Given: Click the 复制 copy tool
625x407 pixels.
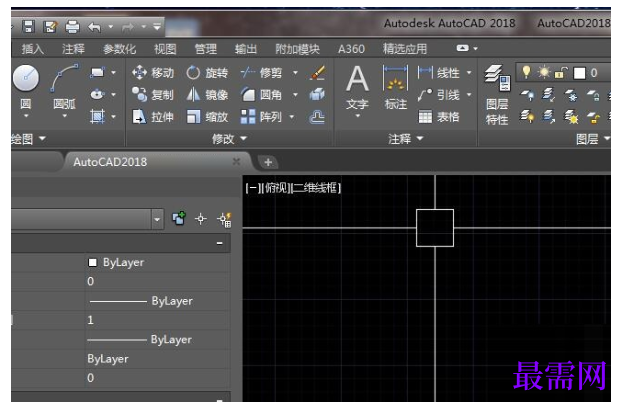Looking at the screenshot, I should pyautogui.click(x=153, y=95).
